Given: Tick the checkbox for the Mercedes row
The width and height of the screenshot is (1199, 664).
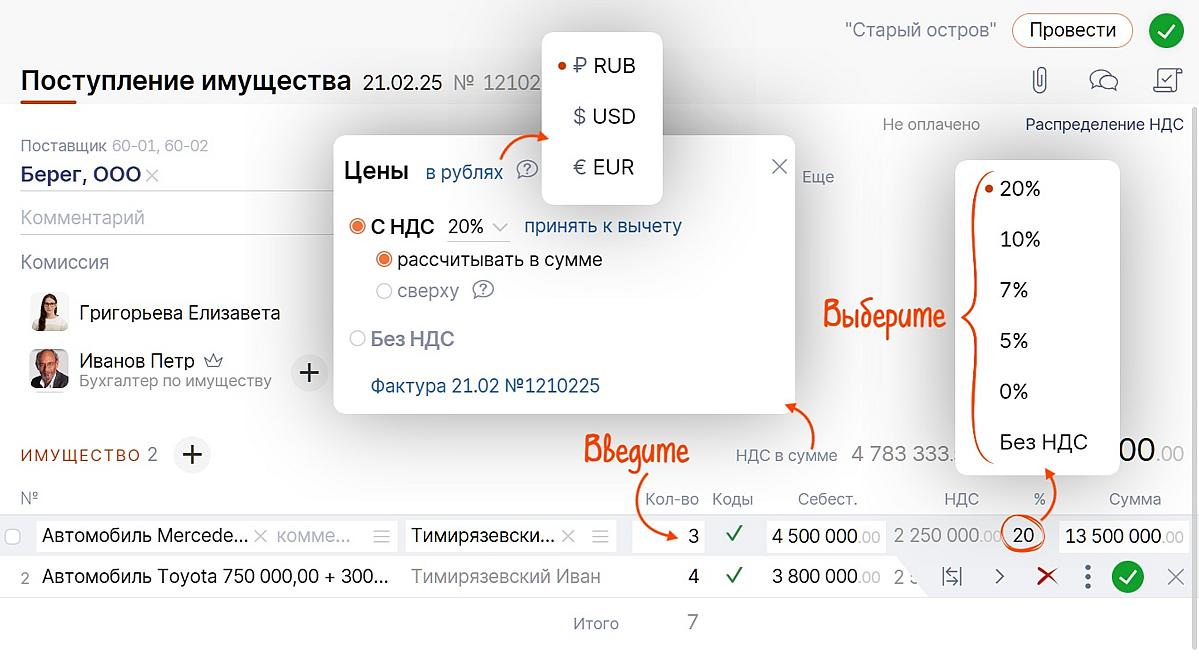Looking at the screenshot, I should tap(13, 537).
